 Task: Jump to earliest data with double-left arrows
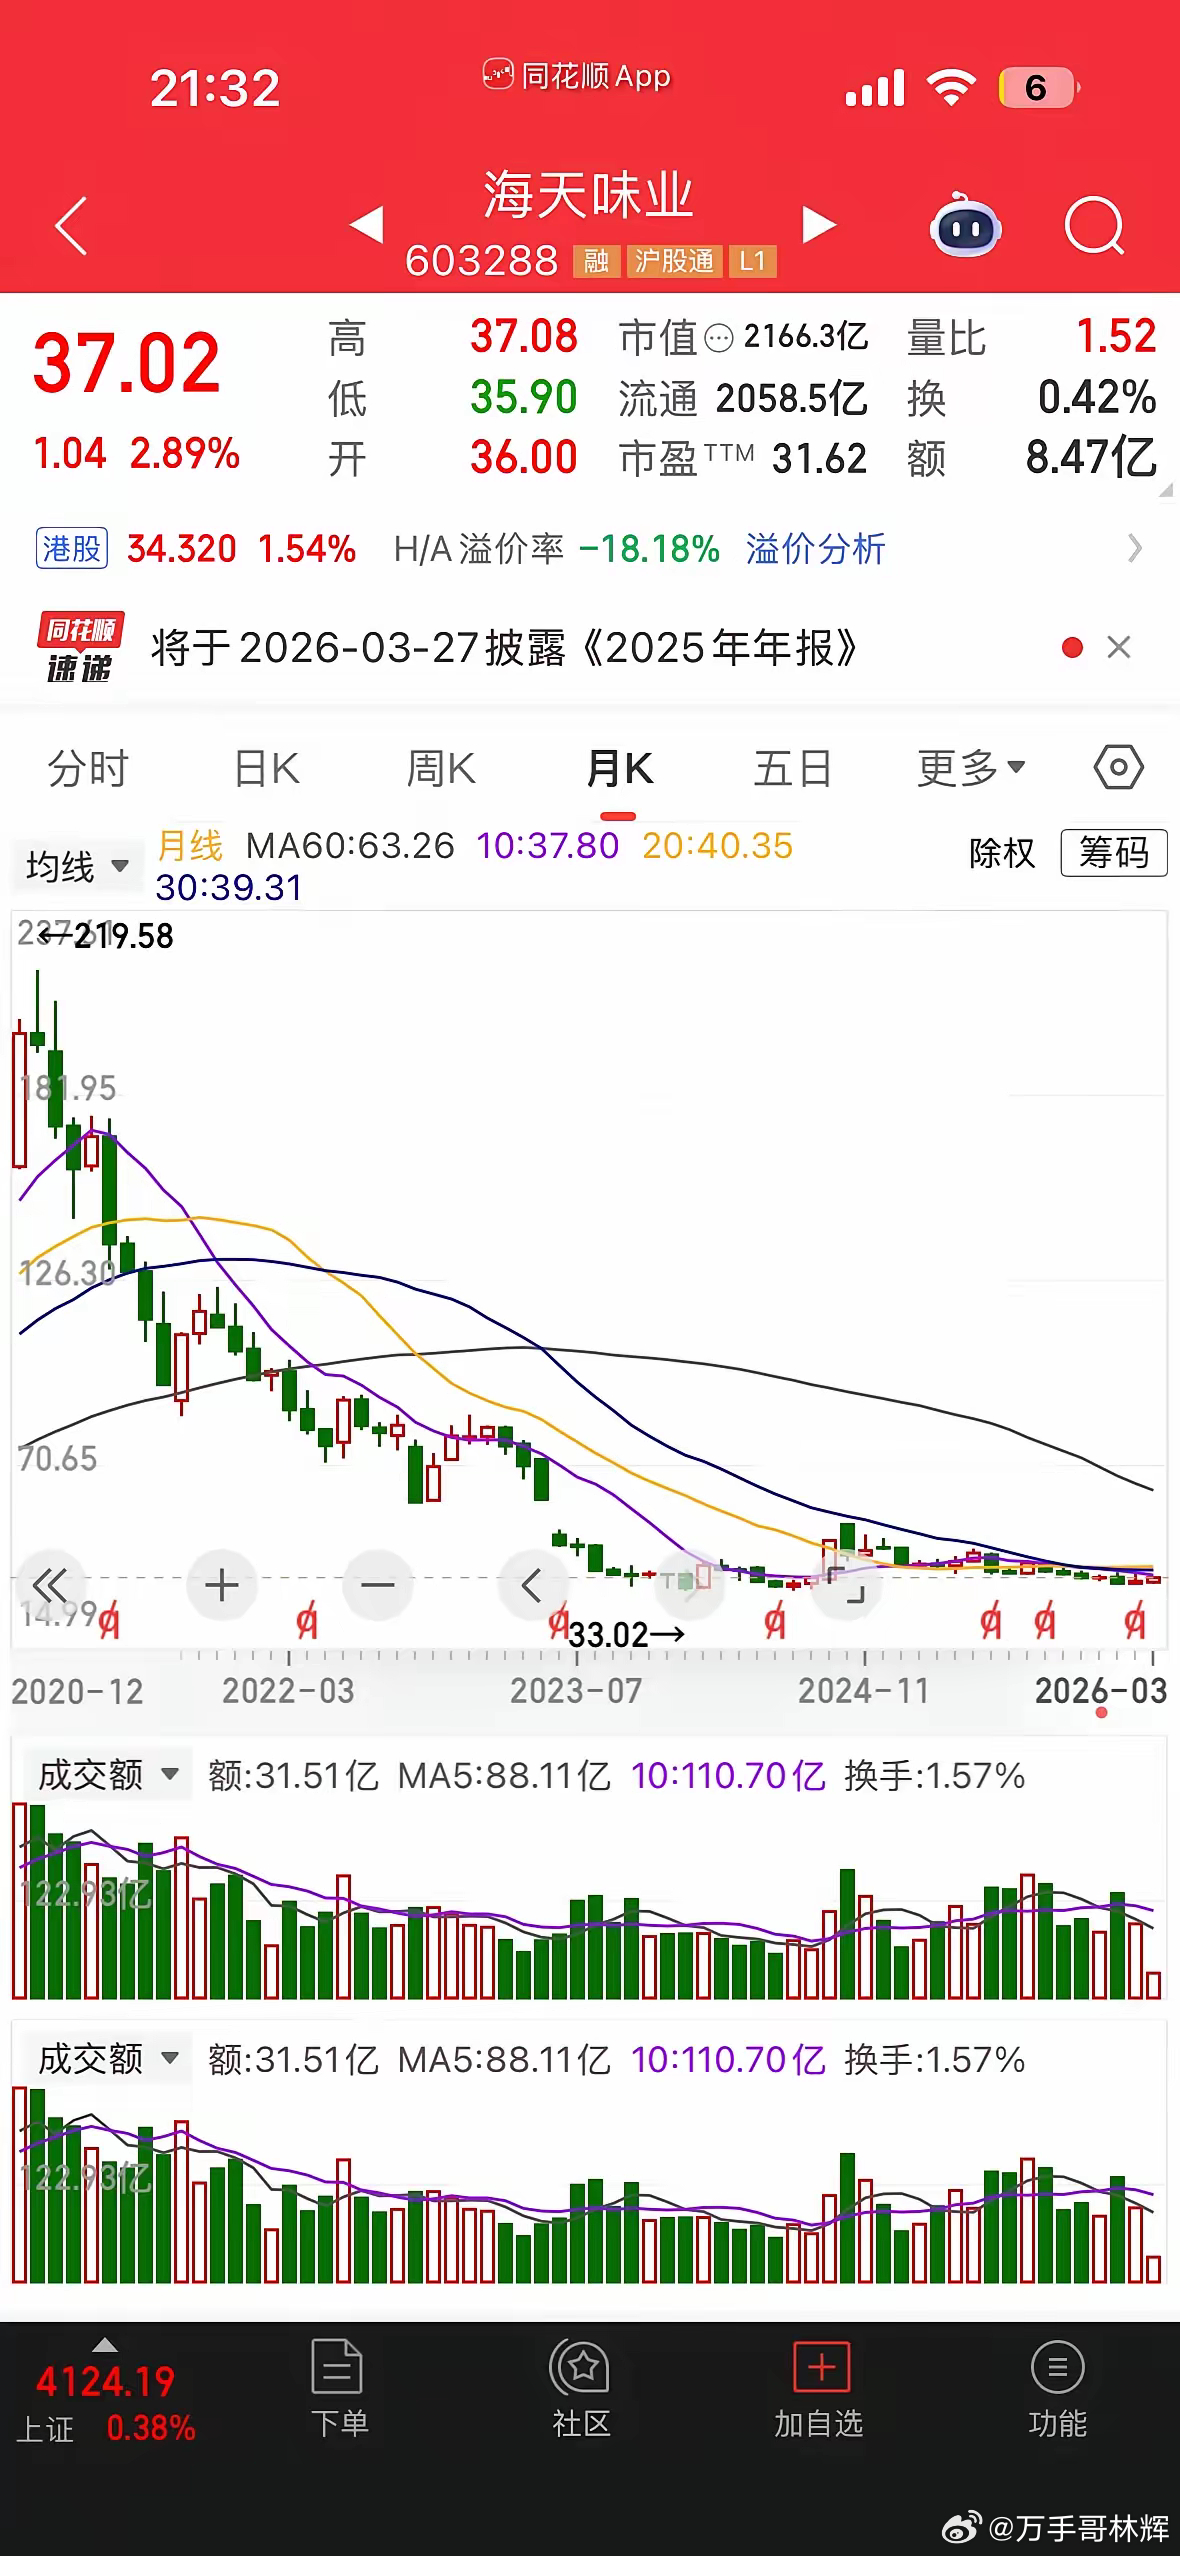(49, 1585)
